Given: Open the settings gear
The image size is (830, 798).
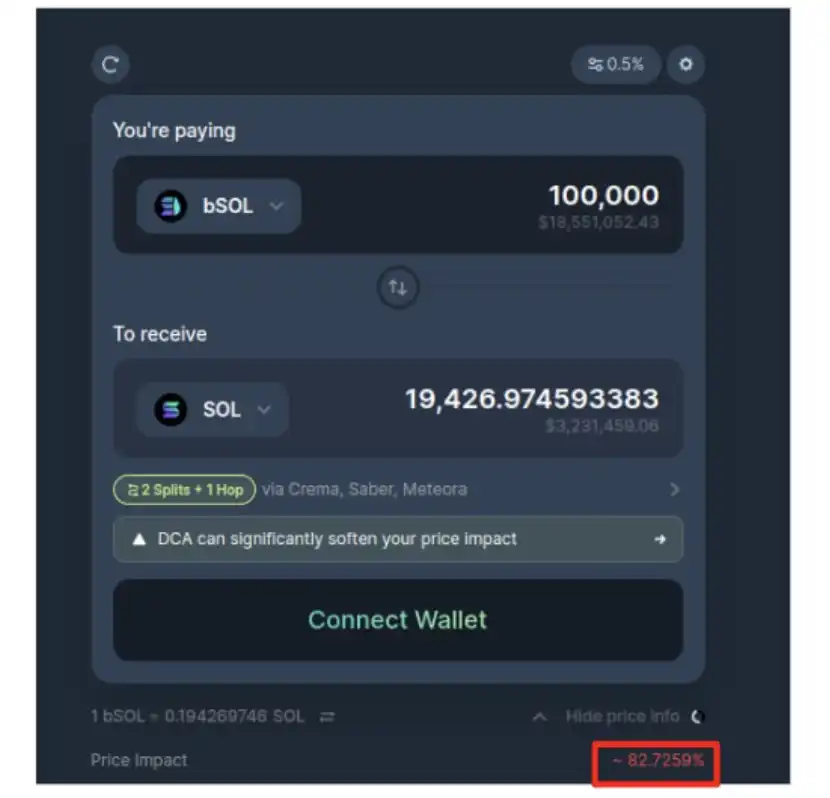Looking at the screenshot, I should 685,65.
